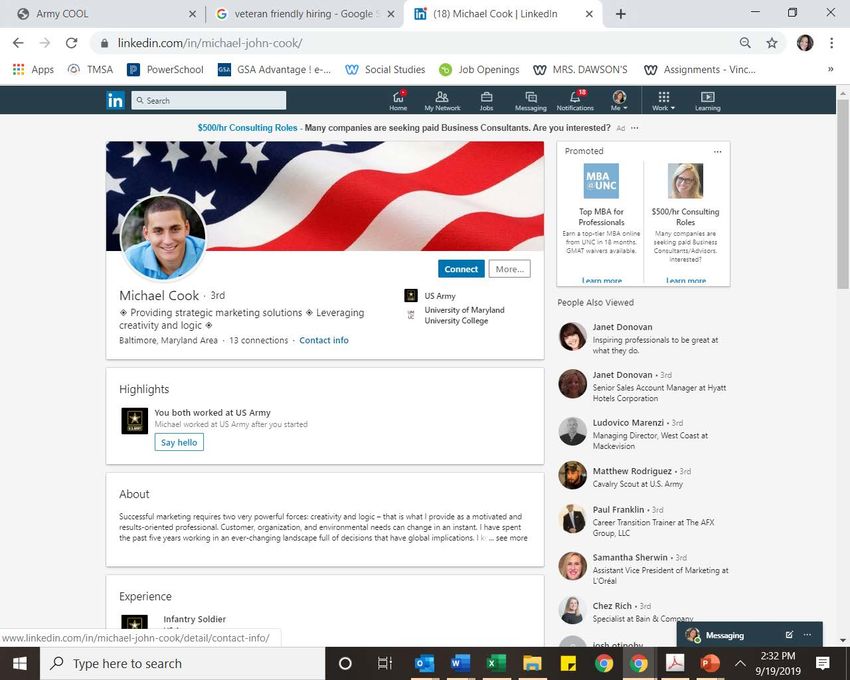Open Chrome three-dot menu
850x680 pixels.
(x=832, y=43)
